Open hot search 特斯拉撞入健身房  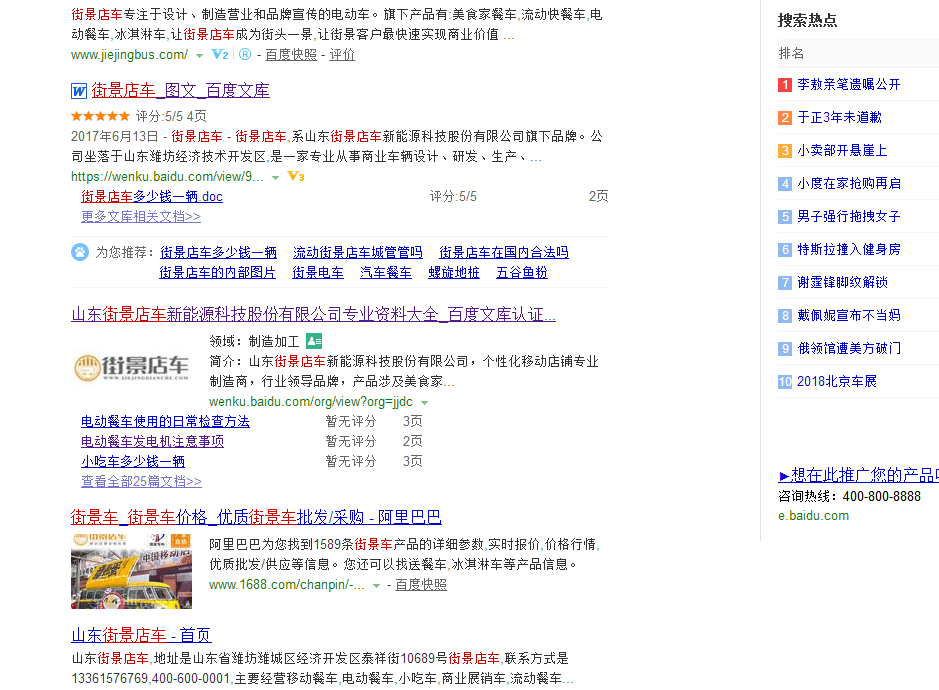coord(849,249)
